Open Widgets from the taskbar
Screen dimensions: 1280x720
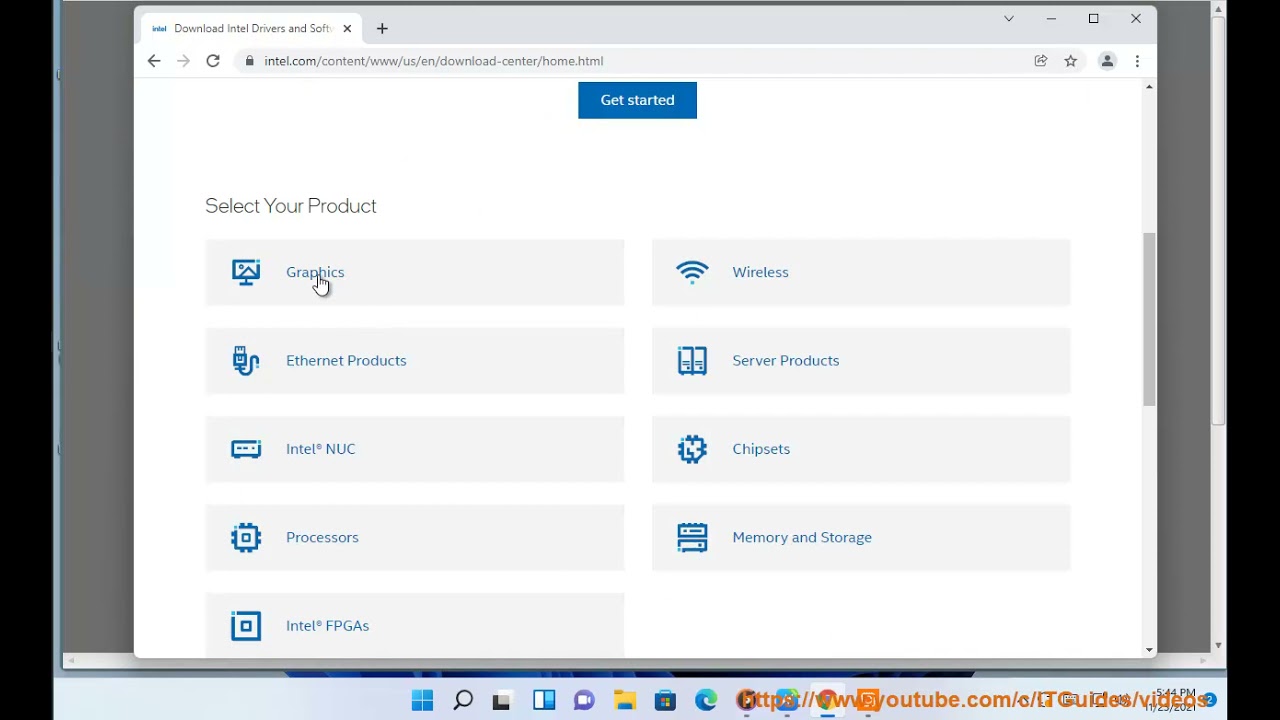(x=544, y=701)
